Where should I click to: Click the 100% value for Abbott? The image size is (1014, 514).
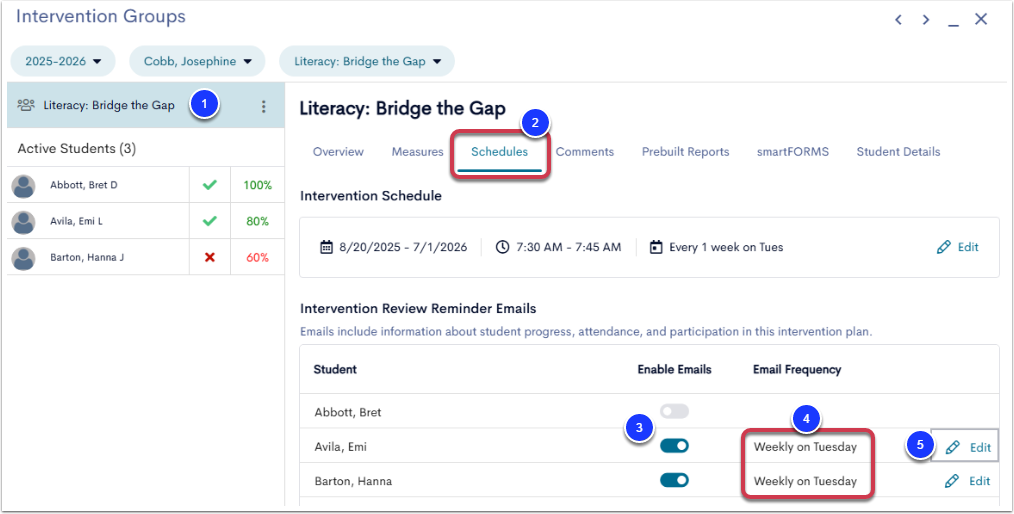257,186
